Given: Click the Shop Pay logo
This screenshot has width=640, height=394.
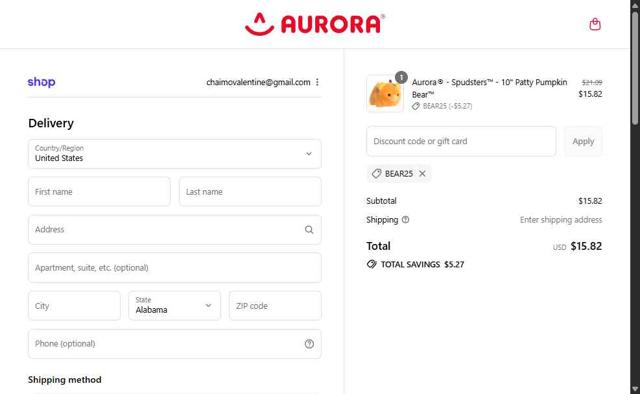Looking at the screenshot, I should (41, 82).
